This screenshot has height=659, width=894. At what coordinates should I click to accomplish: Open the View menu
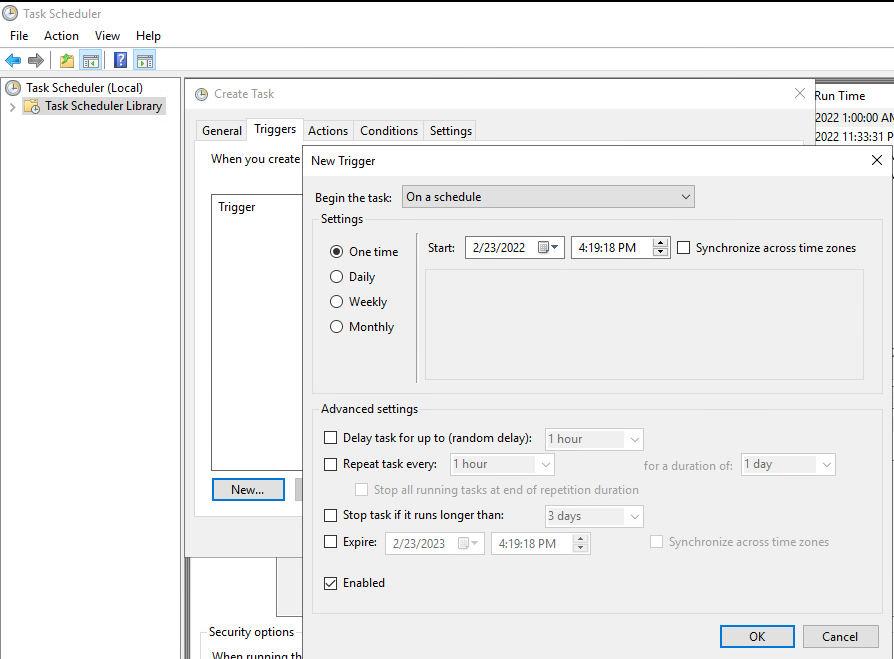pos(107,36)
